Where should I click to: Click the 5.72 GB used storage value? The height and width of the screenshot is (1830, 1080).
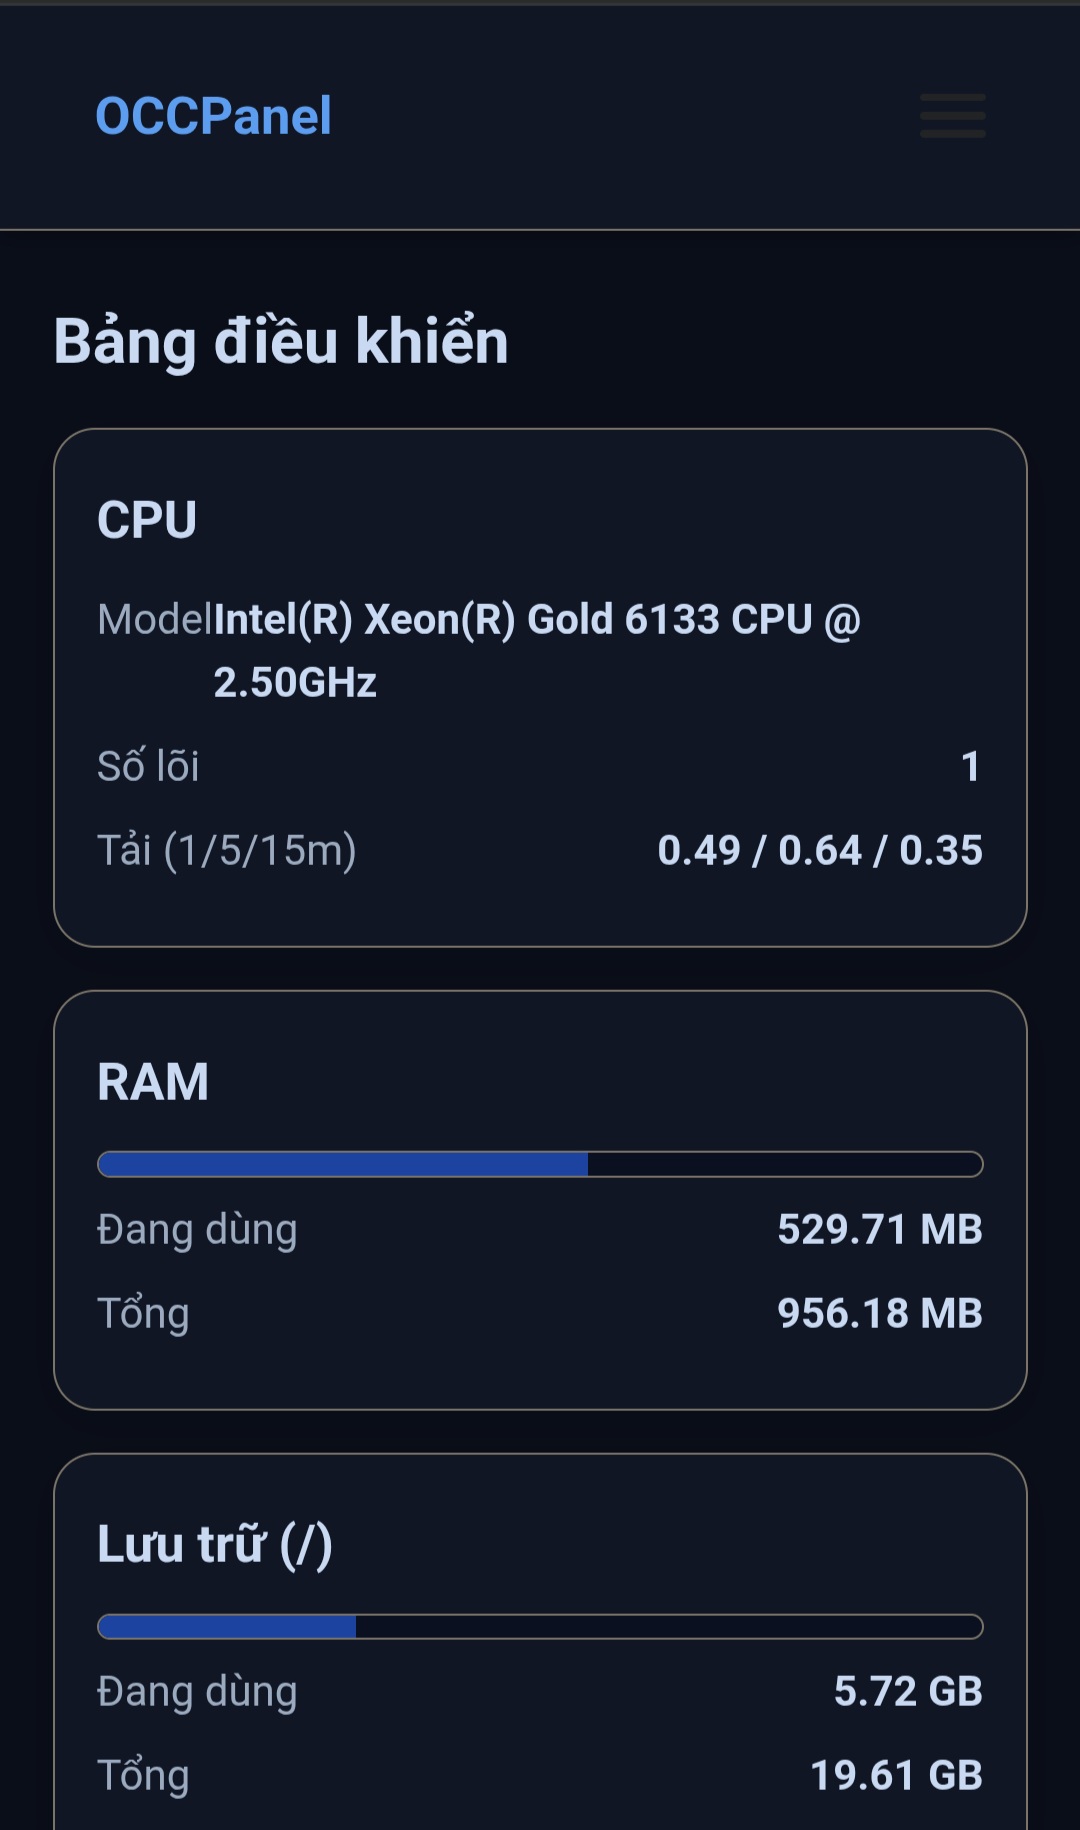(x=908, y=1691)
